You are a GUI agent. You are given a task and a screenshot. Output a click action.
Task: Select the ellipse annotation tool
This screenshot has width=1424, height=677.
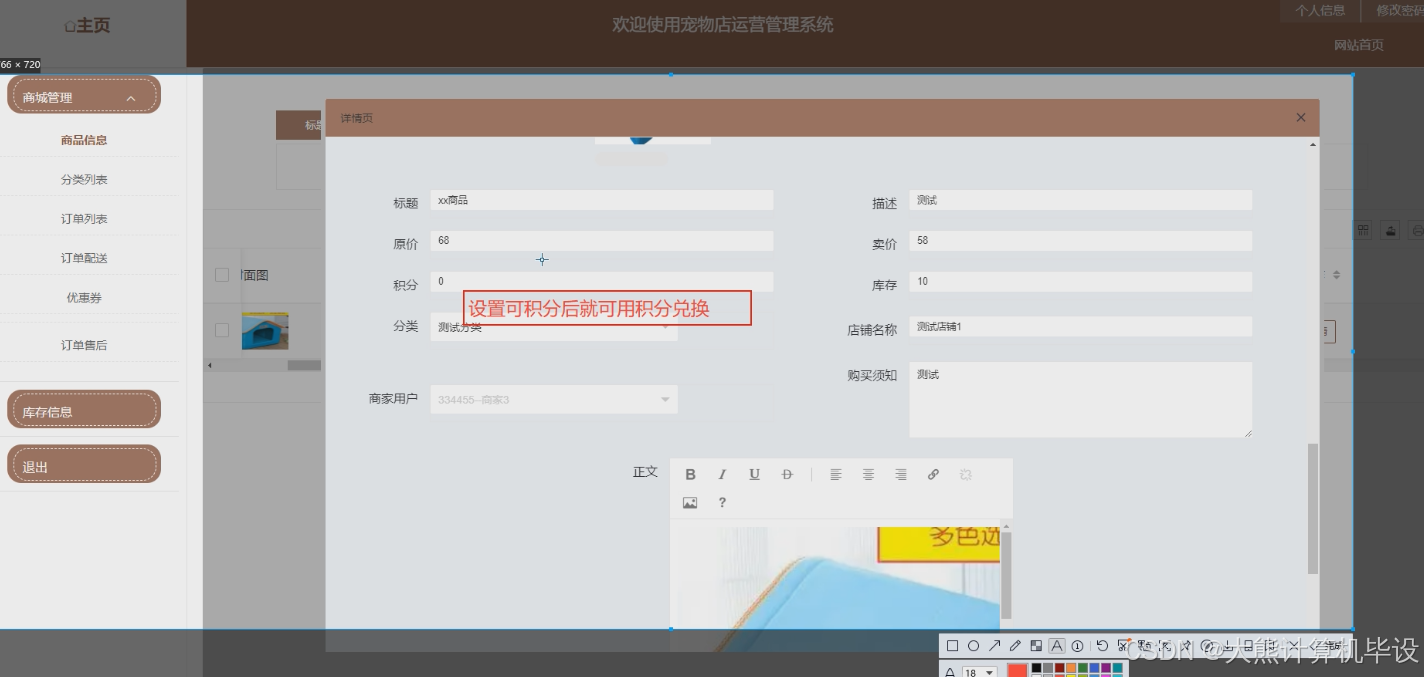point(973,646)
